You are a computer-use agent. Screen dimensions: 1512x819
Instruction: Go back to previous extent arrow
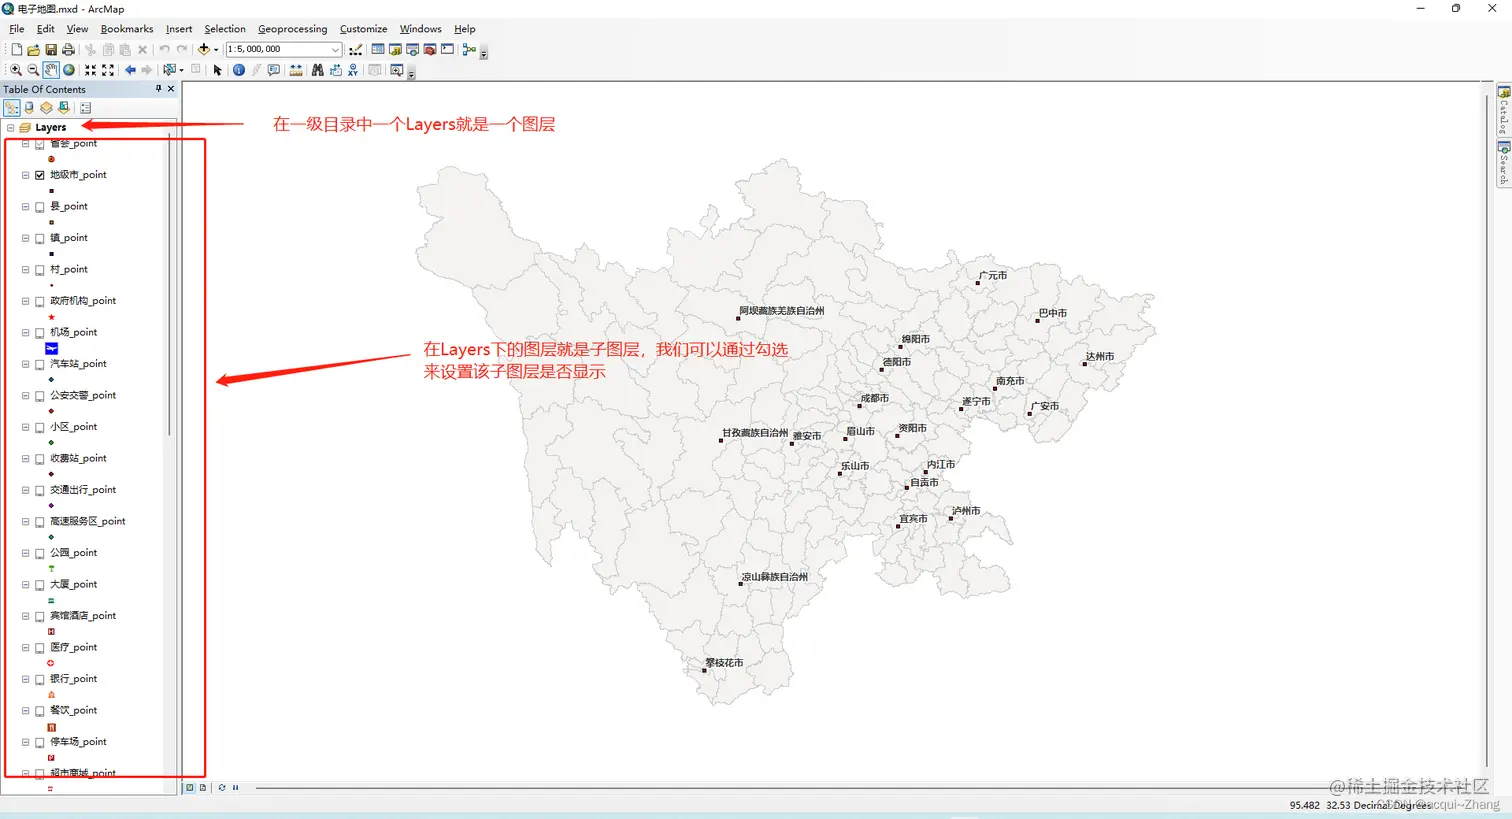(x=130, y=70)
